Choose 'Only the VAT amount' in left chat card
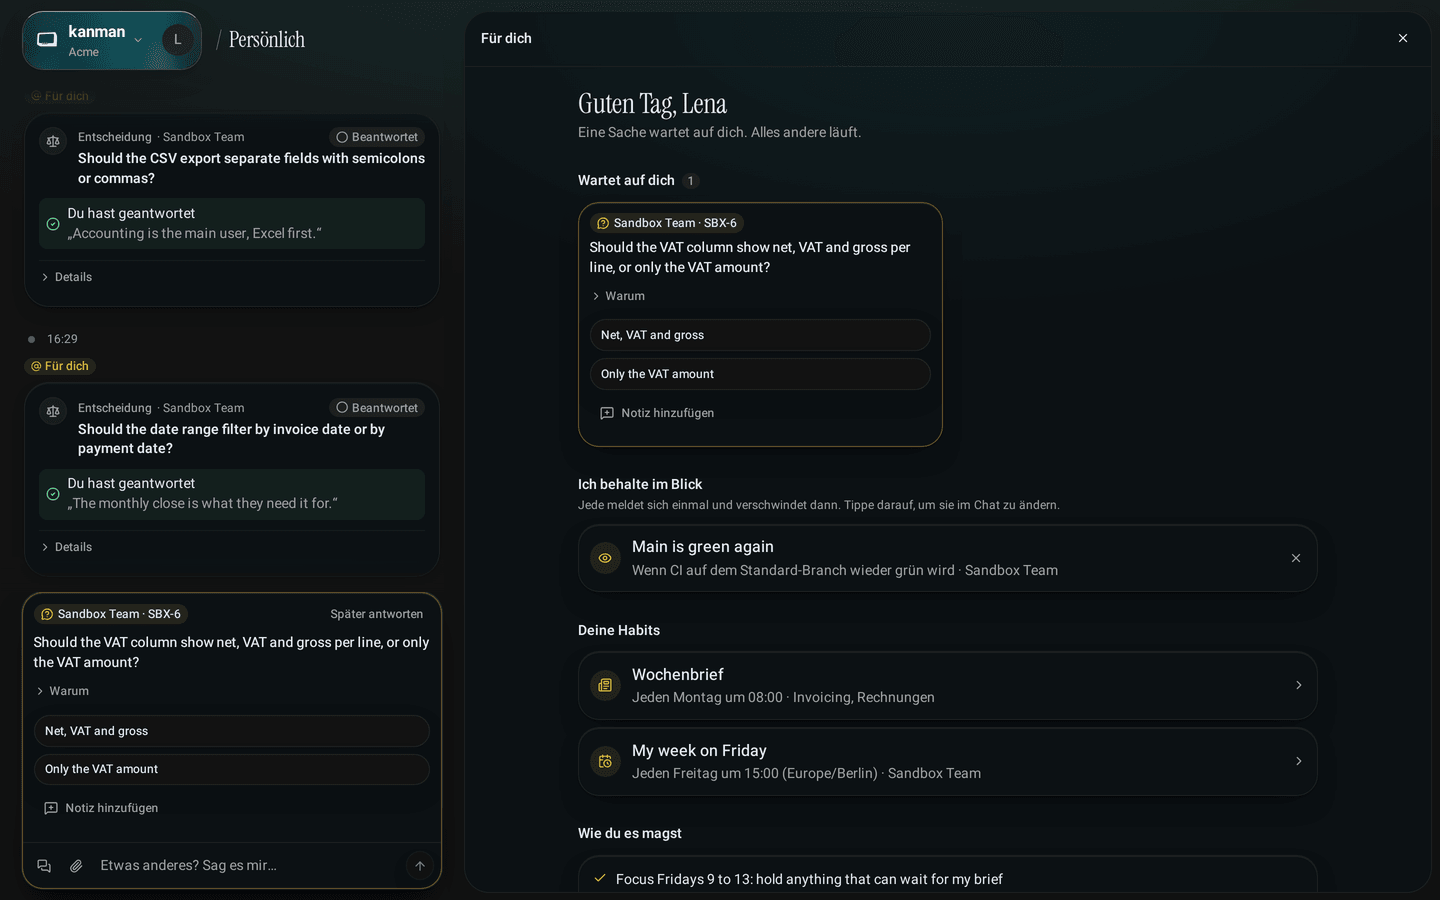Viewport: 1440px width, 900px height. [232, 769]
